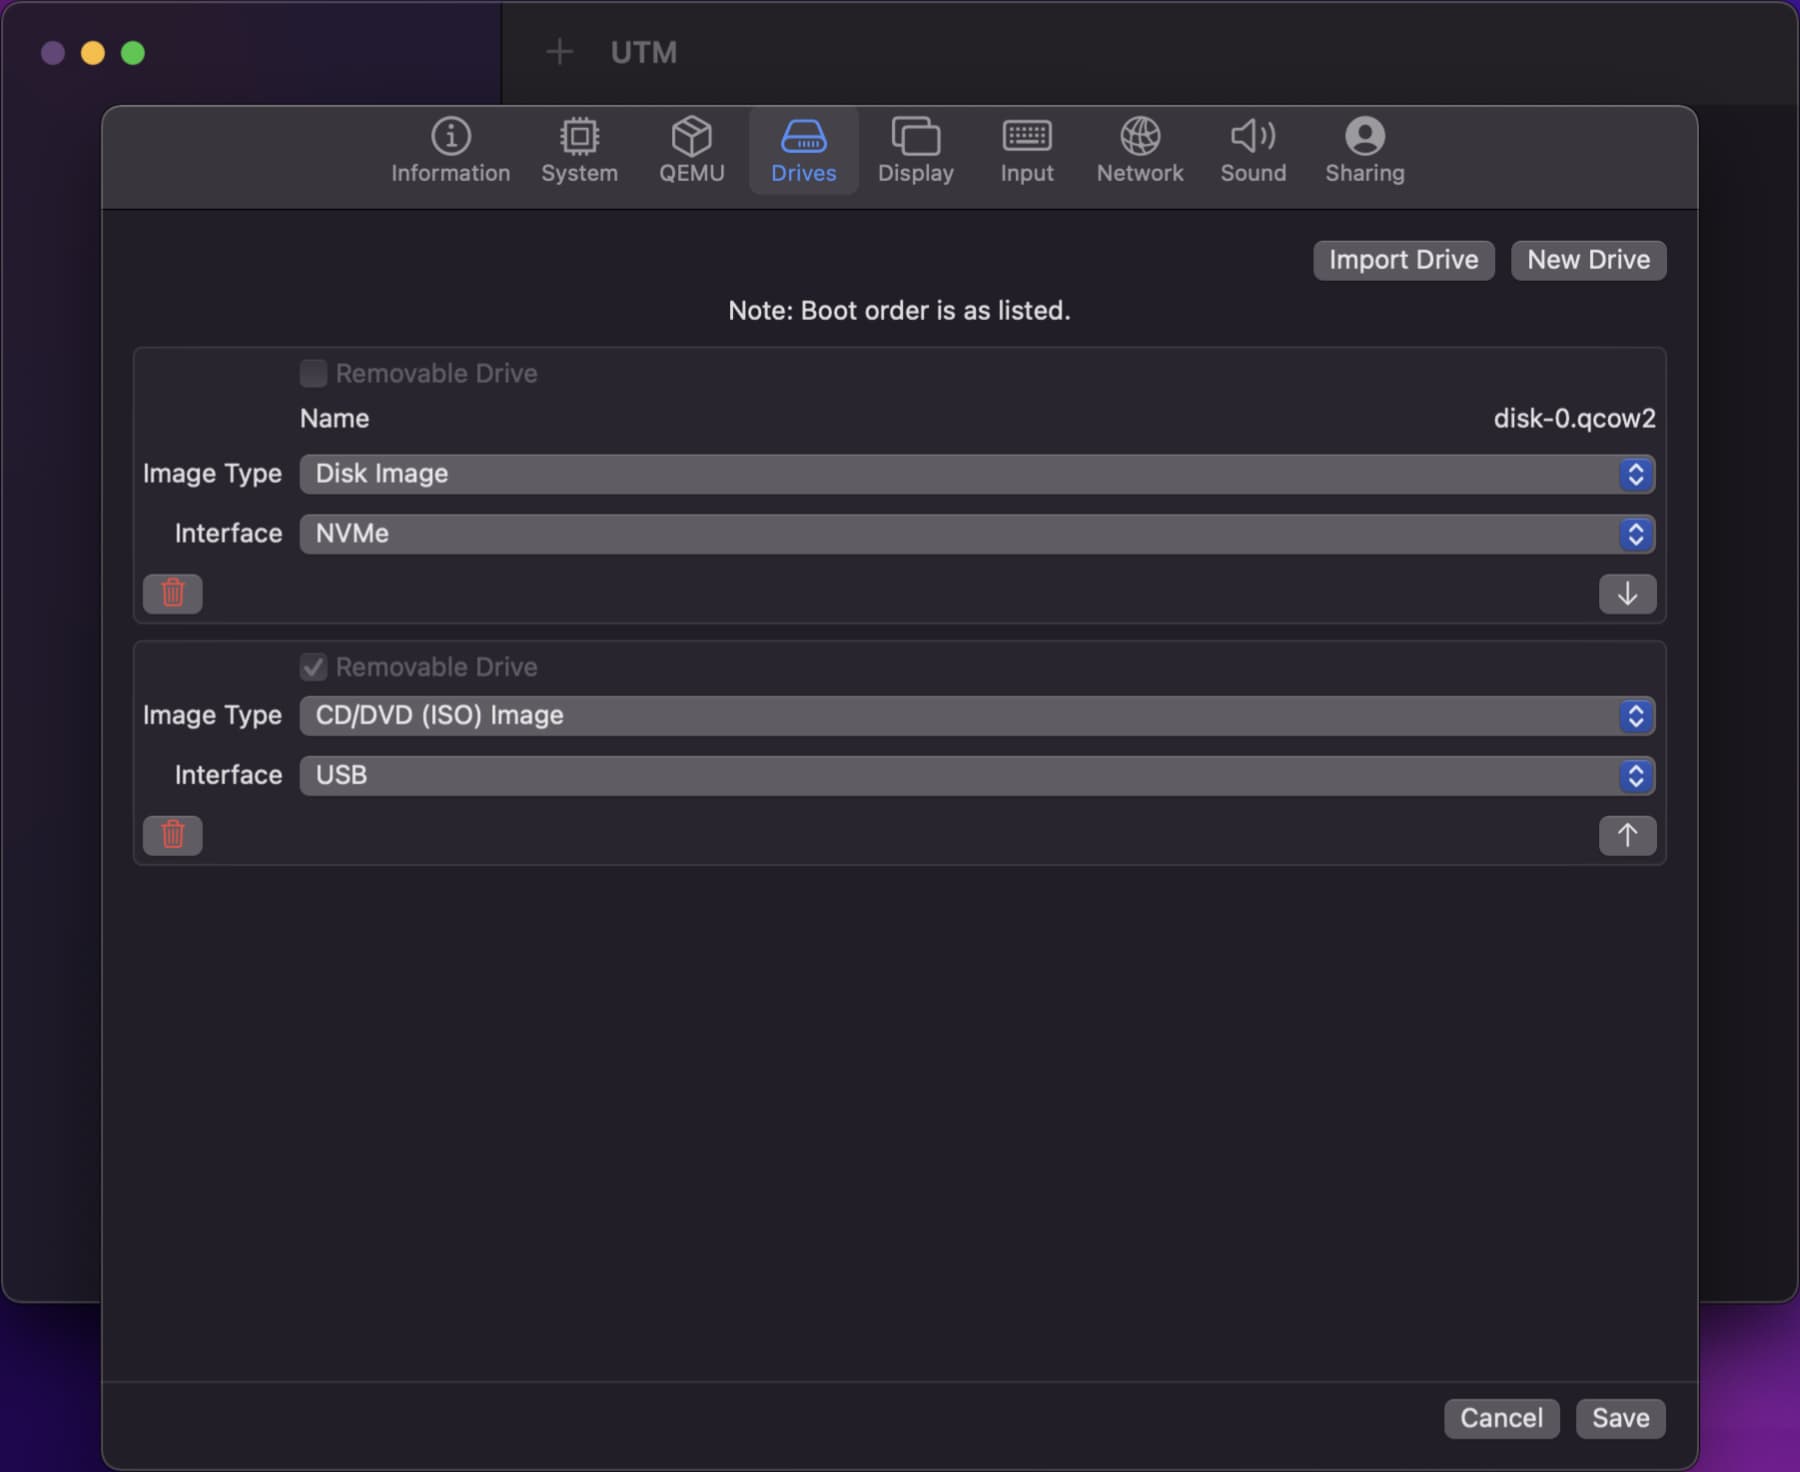Delete the NVMe disk drive with trash icon
Image resolution: width=1800 pixels, height=1472 pixels.
pos(173,593)
